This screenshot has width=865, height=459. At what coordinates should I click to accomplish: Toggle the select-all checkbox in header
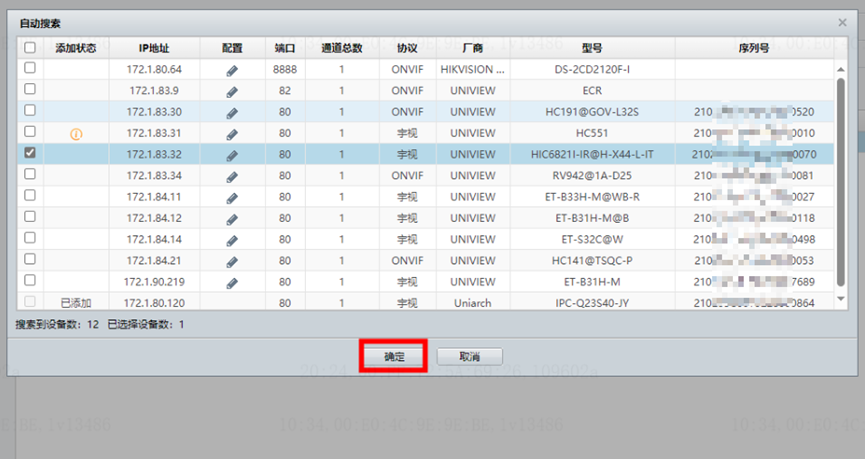coord(30,47)
